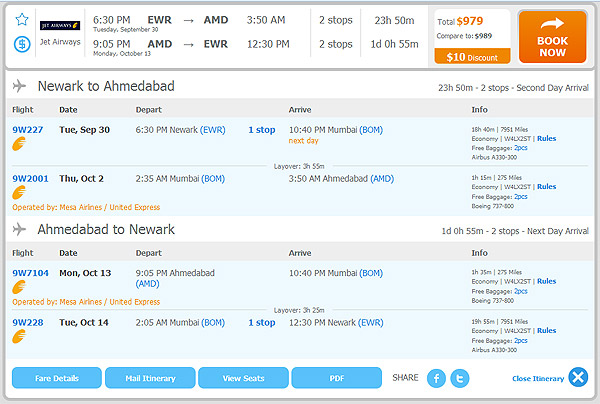Click the blue X close itinerary icon
The image size is (600, 404).
point(578,378)
